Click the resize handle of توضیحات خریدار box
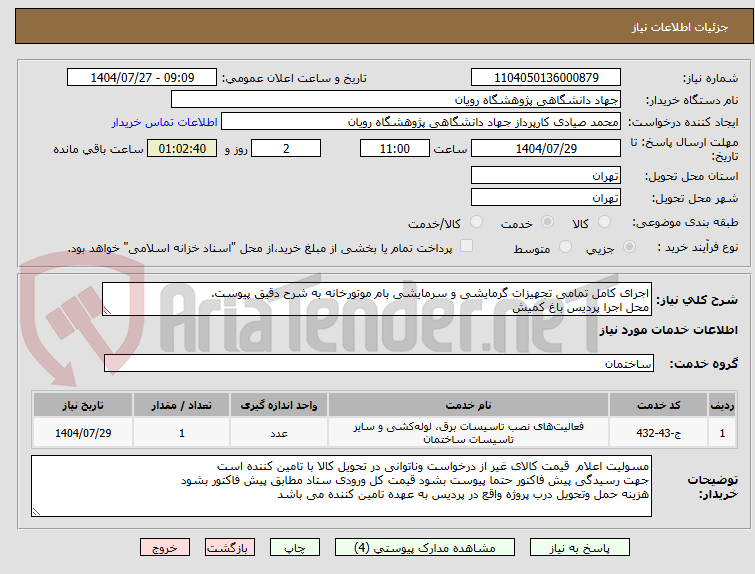755x574 pixels. click(36, 511)
